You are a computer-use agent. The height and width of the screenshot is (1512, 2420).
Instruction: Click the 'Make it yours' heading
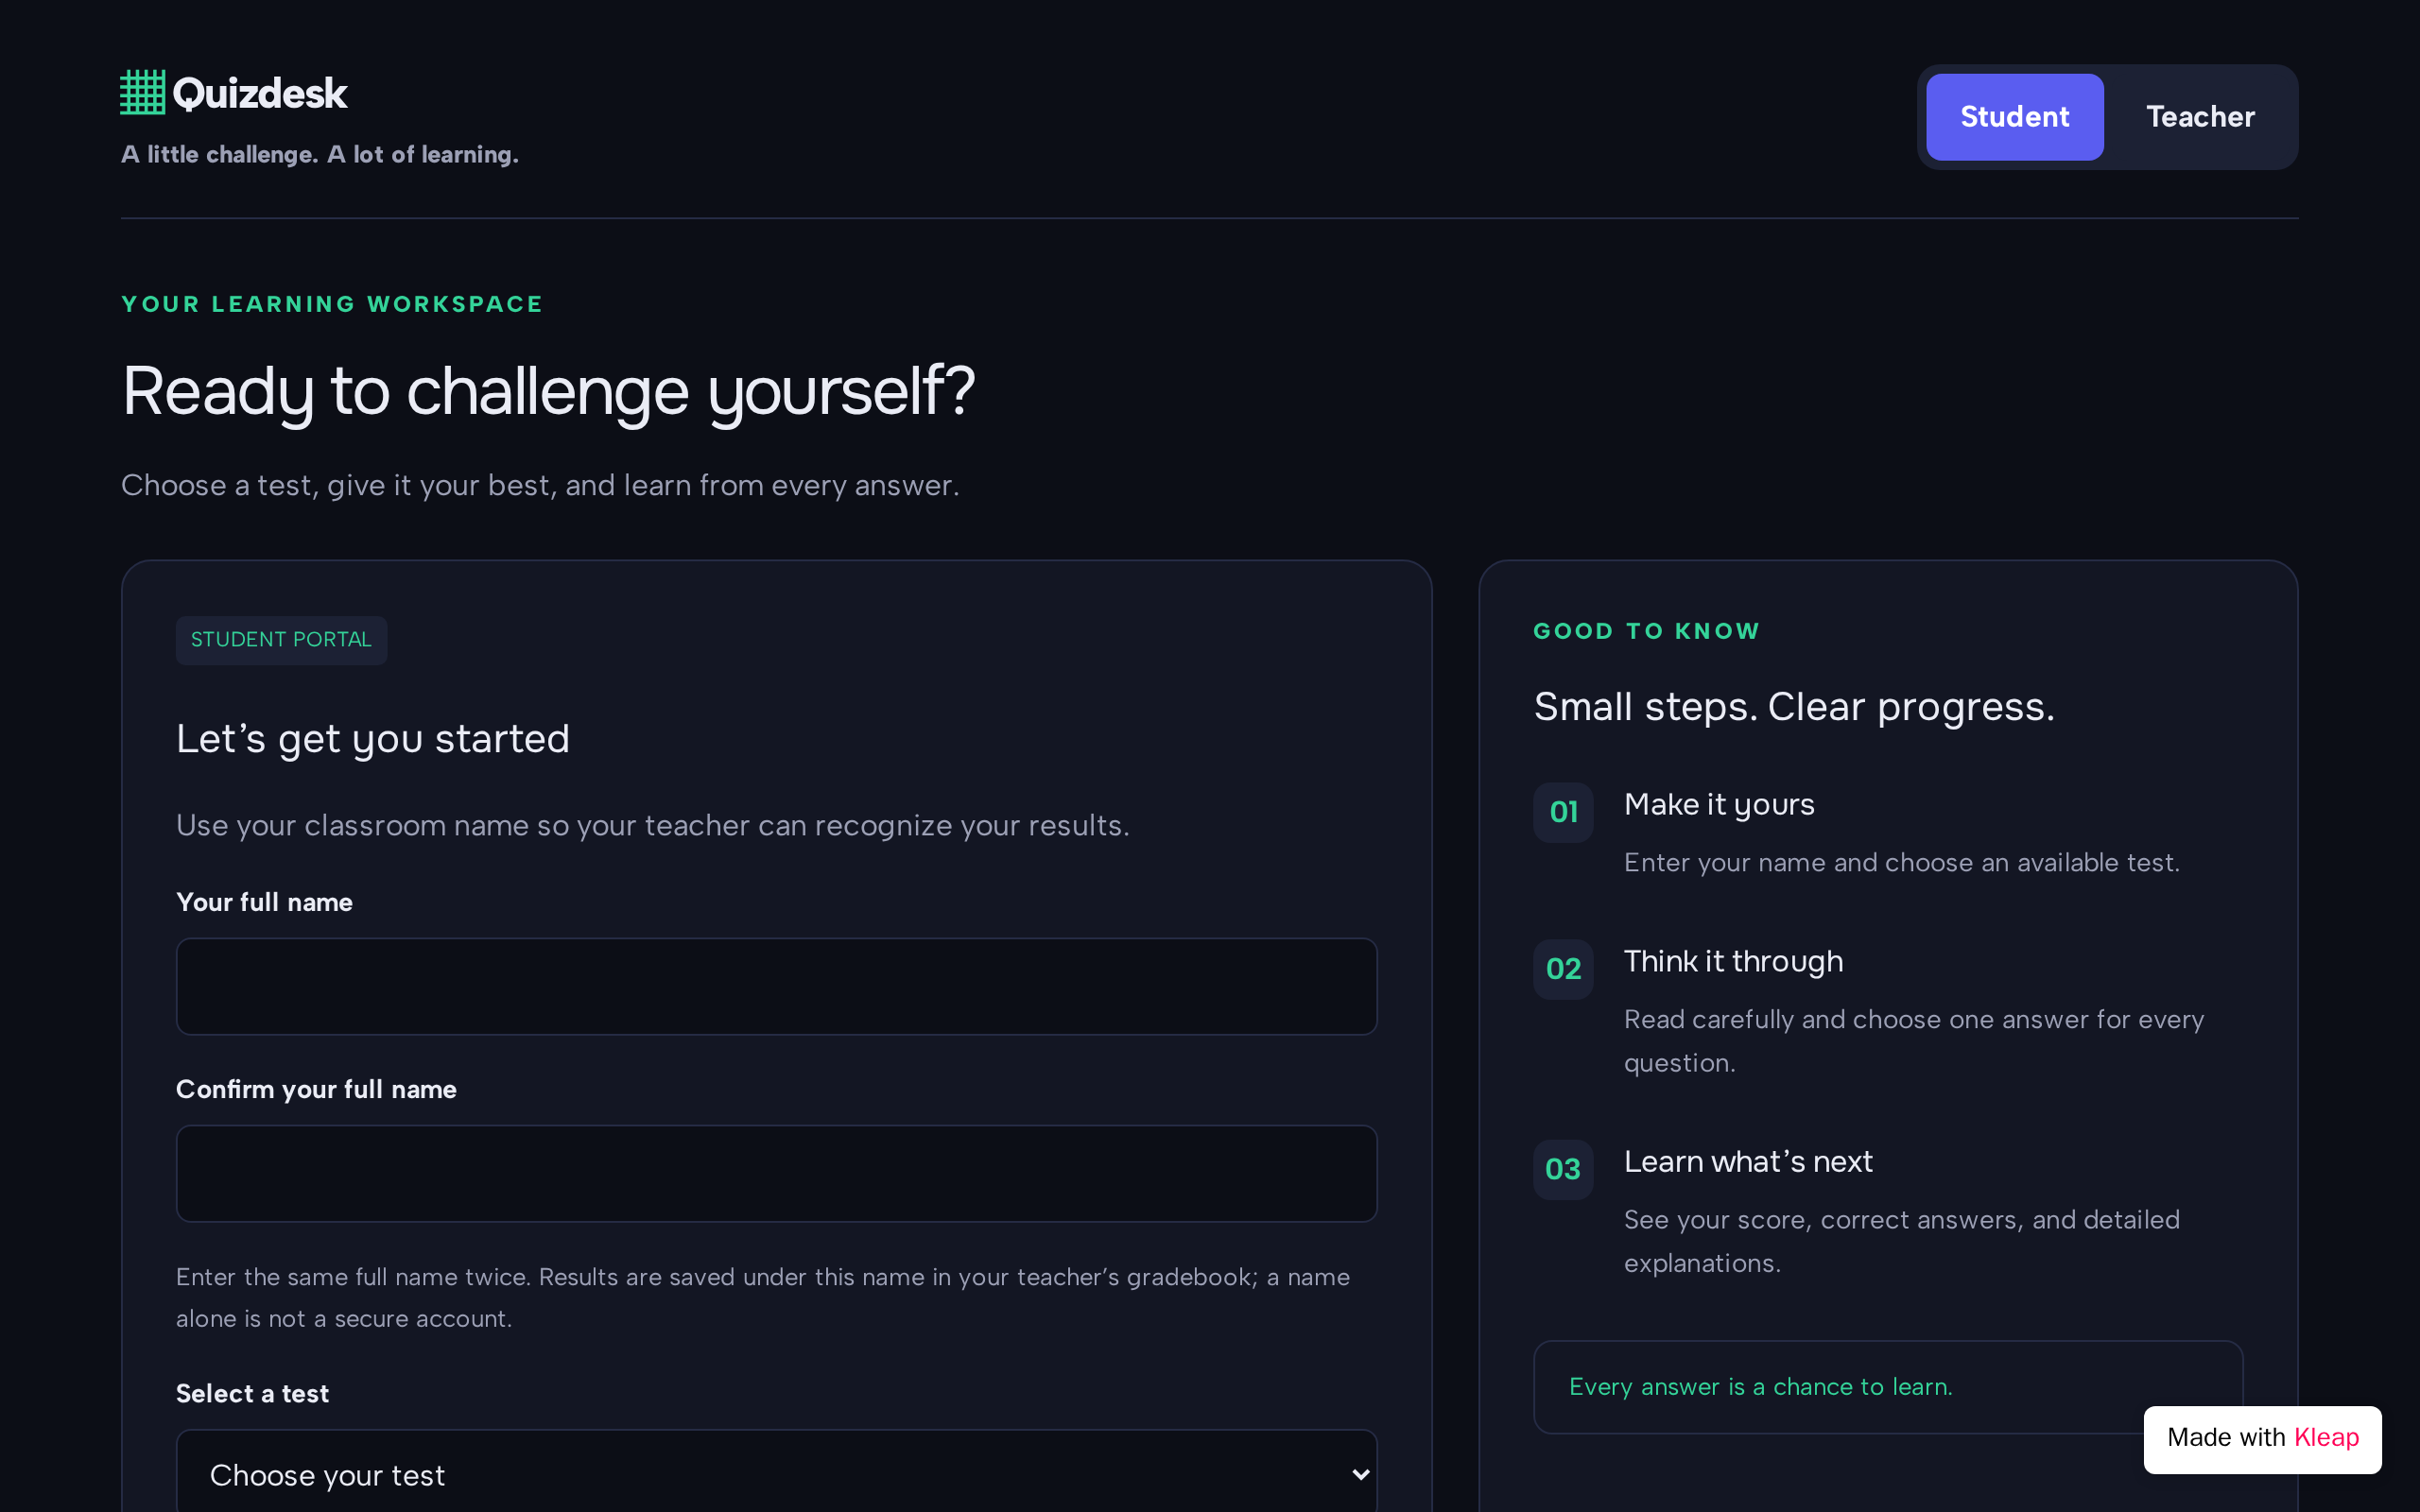tap(1718, 804)
